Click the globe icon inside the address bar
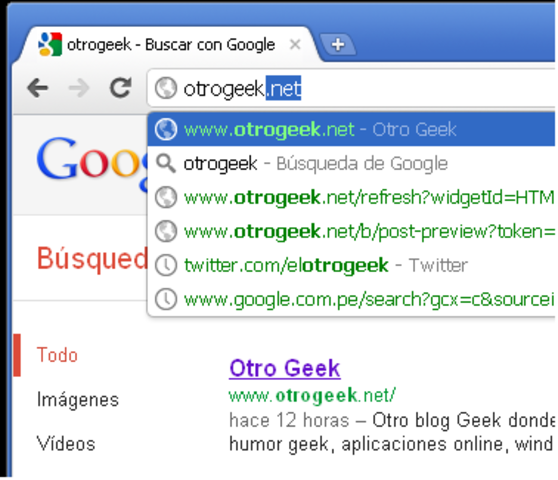558x480 pixels. (166, 88)
